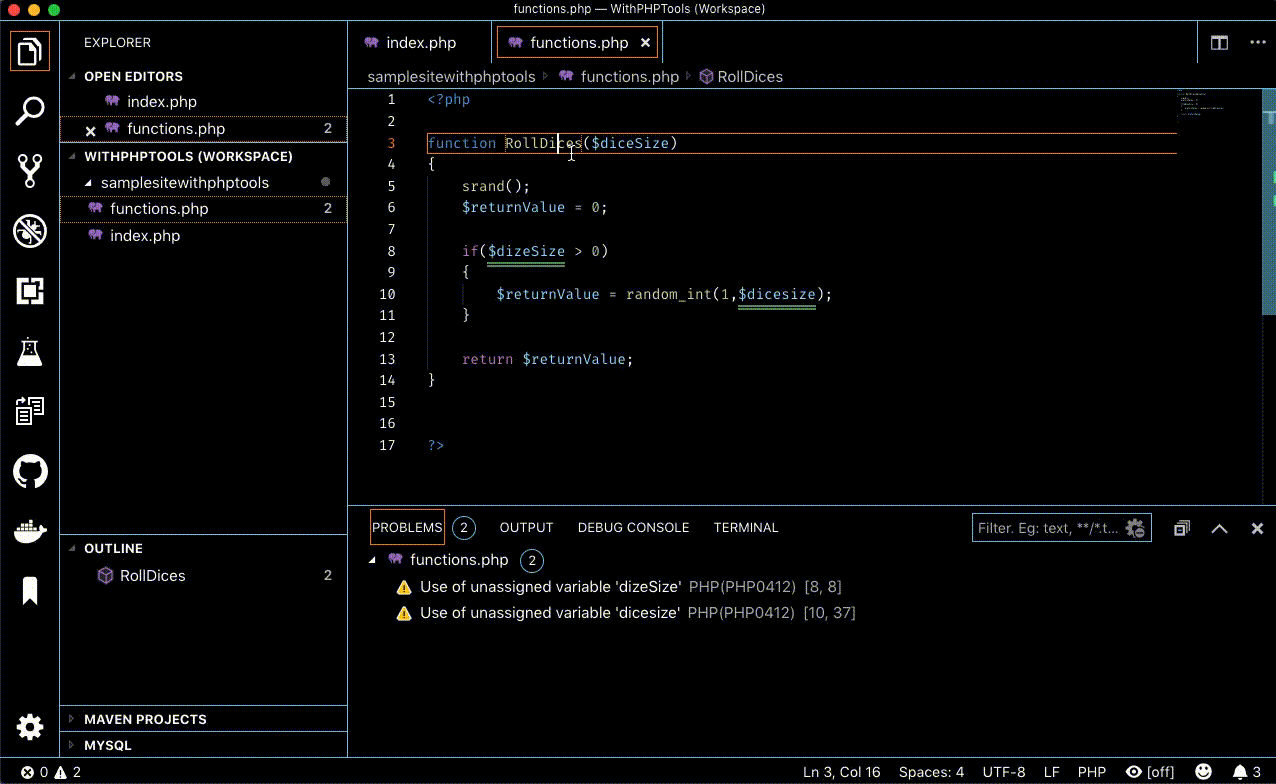This screenshot has height=784, width=1276.
Task: Open the Test beaker view
Action: [30, 351]
